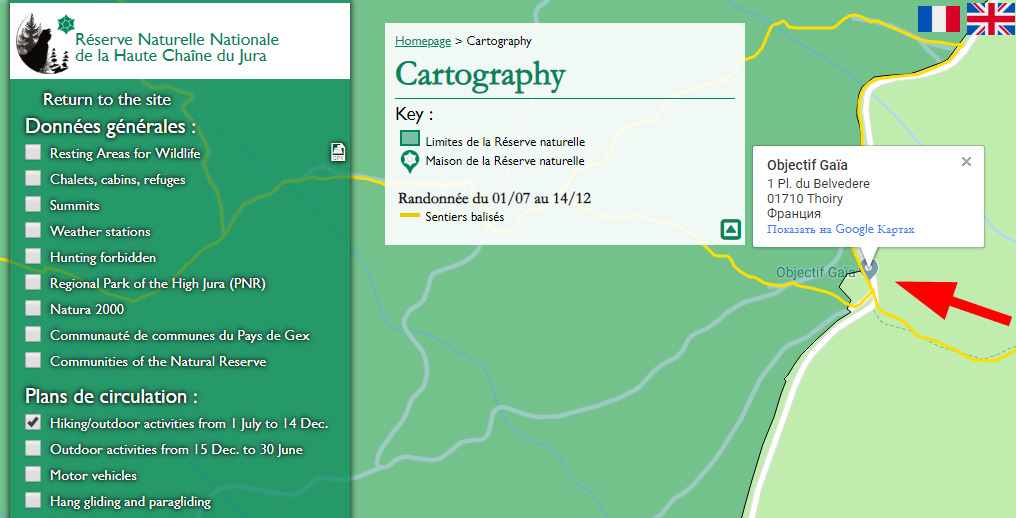Switch site language to French flag
1016x518 pixels.
coord(938,19)
